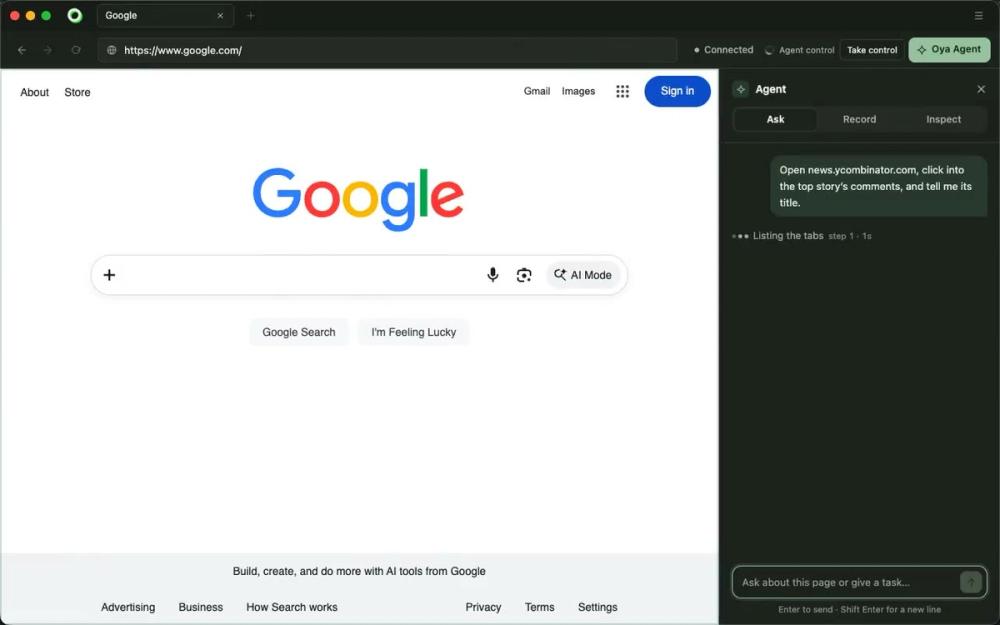1000x625 pixels.
Task: Click the globe site info icon
Action: click(x=112, y=50)
